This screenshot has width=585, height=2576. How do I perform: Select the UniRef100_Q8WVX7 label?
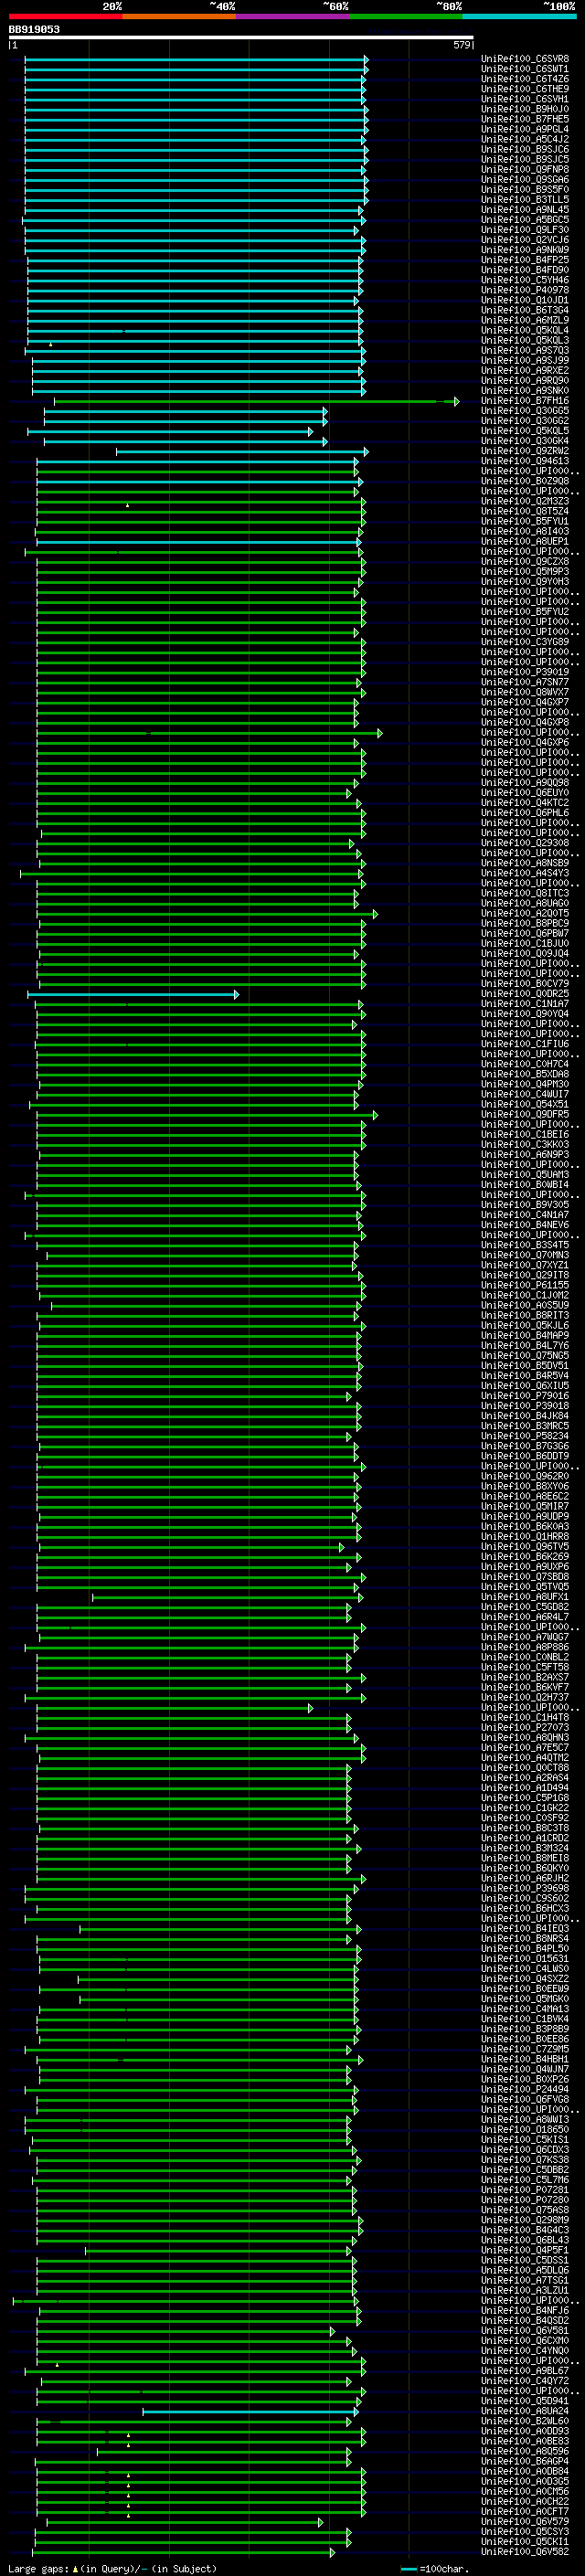525,692
